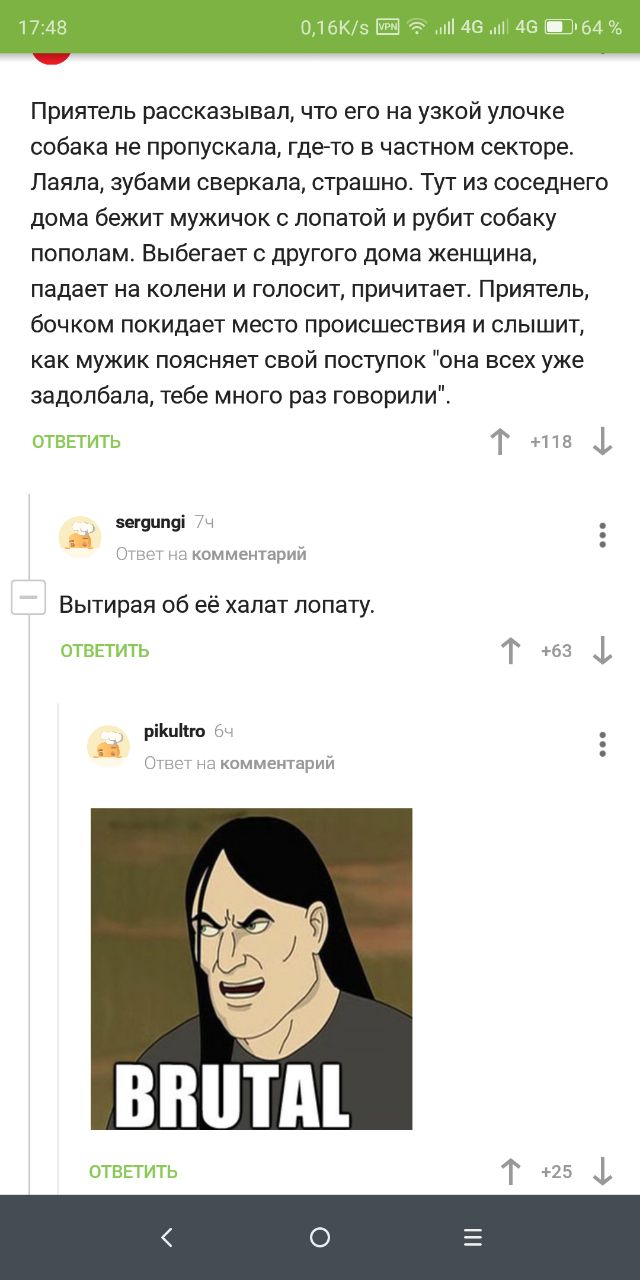The width and height of the screenshot is (640, 1280).
Task: Downvote the comment rated +118
Action: 602,442
